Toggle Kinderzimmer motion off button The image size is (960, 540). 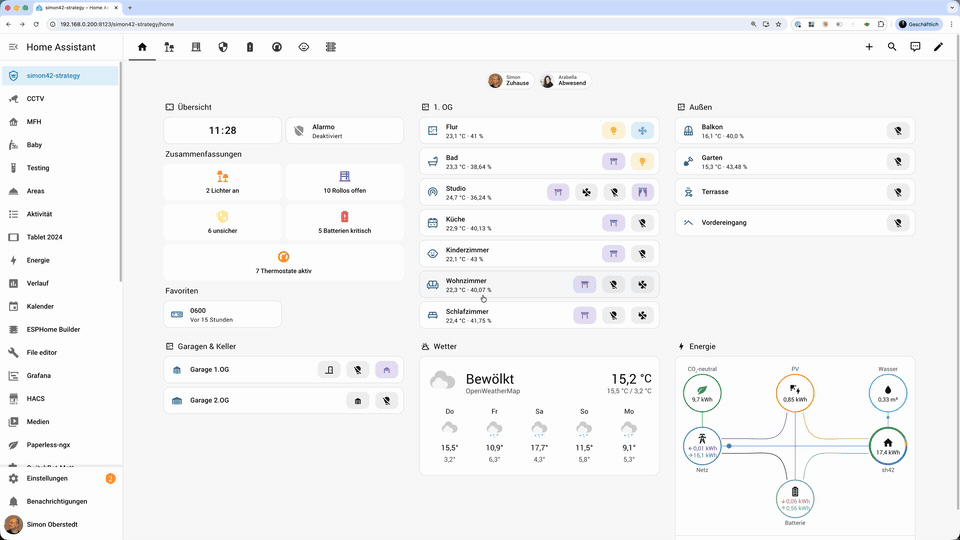coord(642,253)
